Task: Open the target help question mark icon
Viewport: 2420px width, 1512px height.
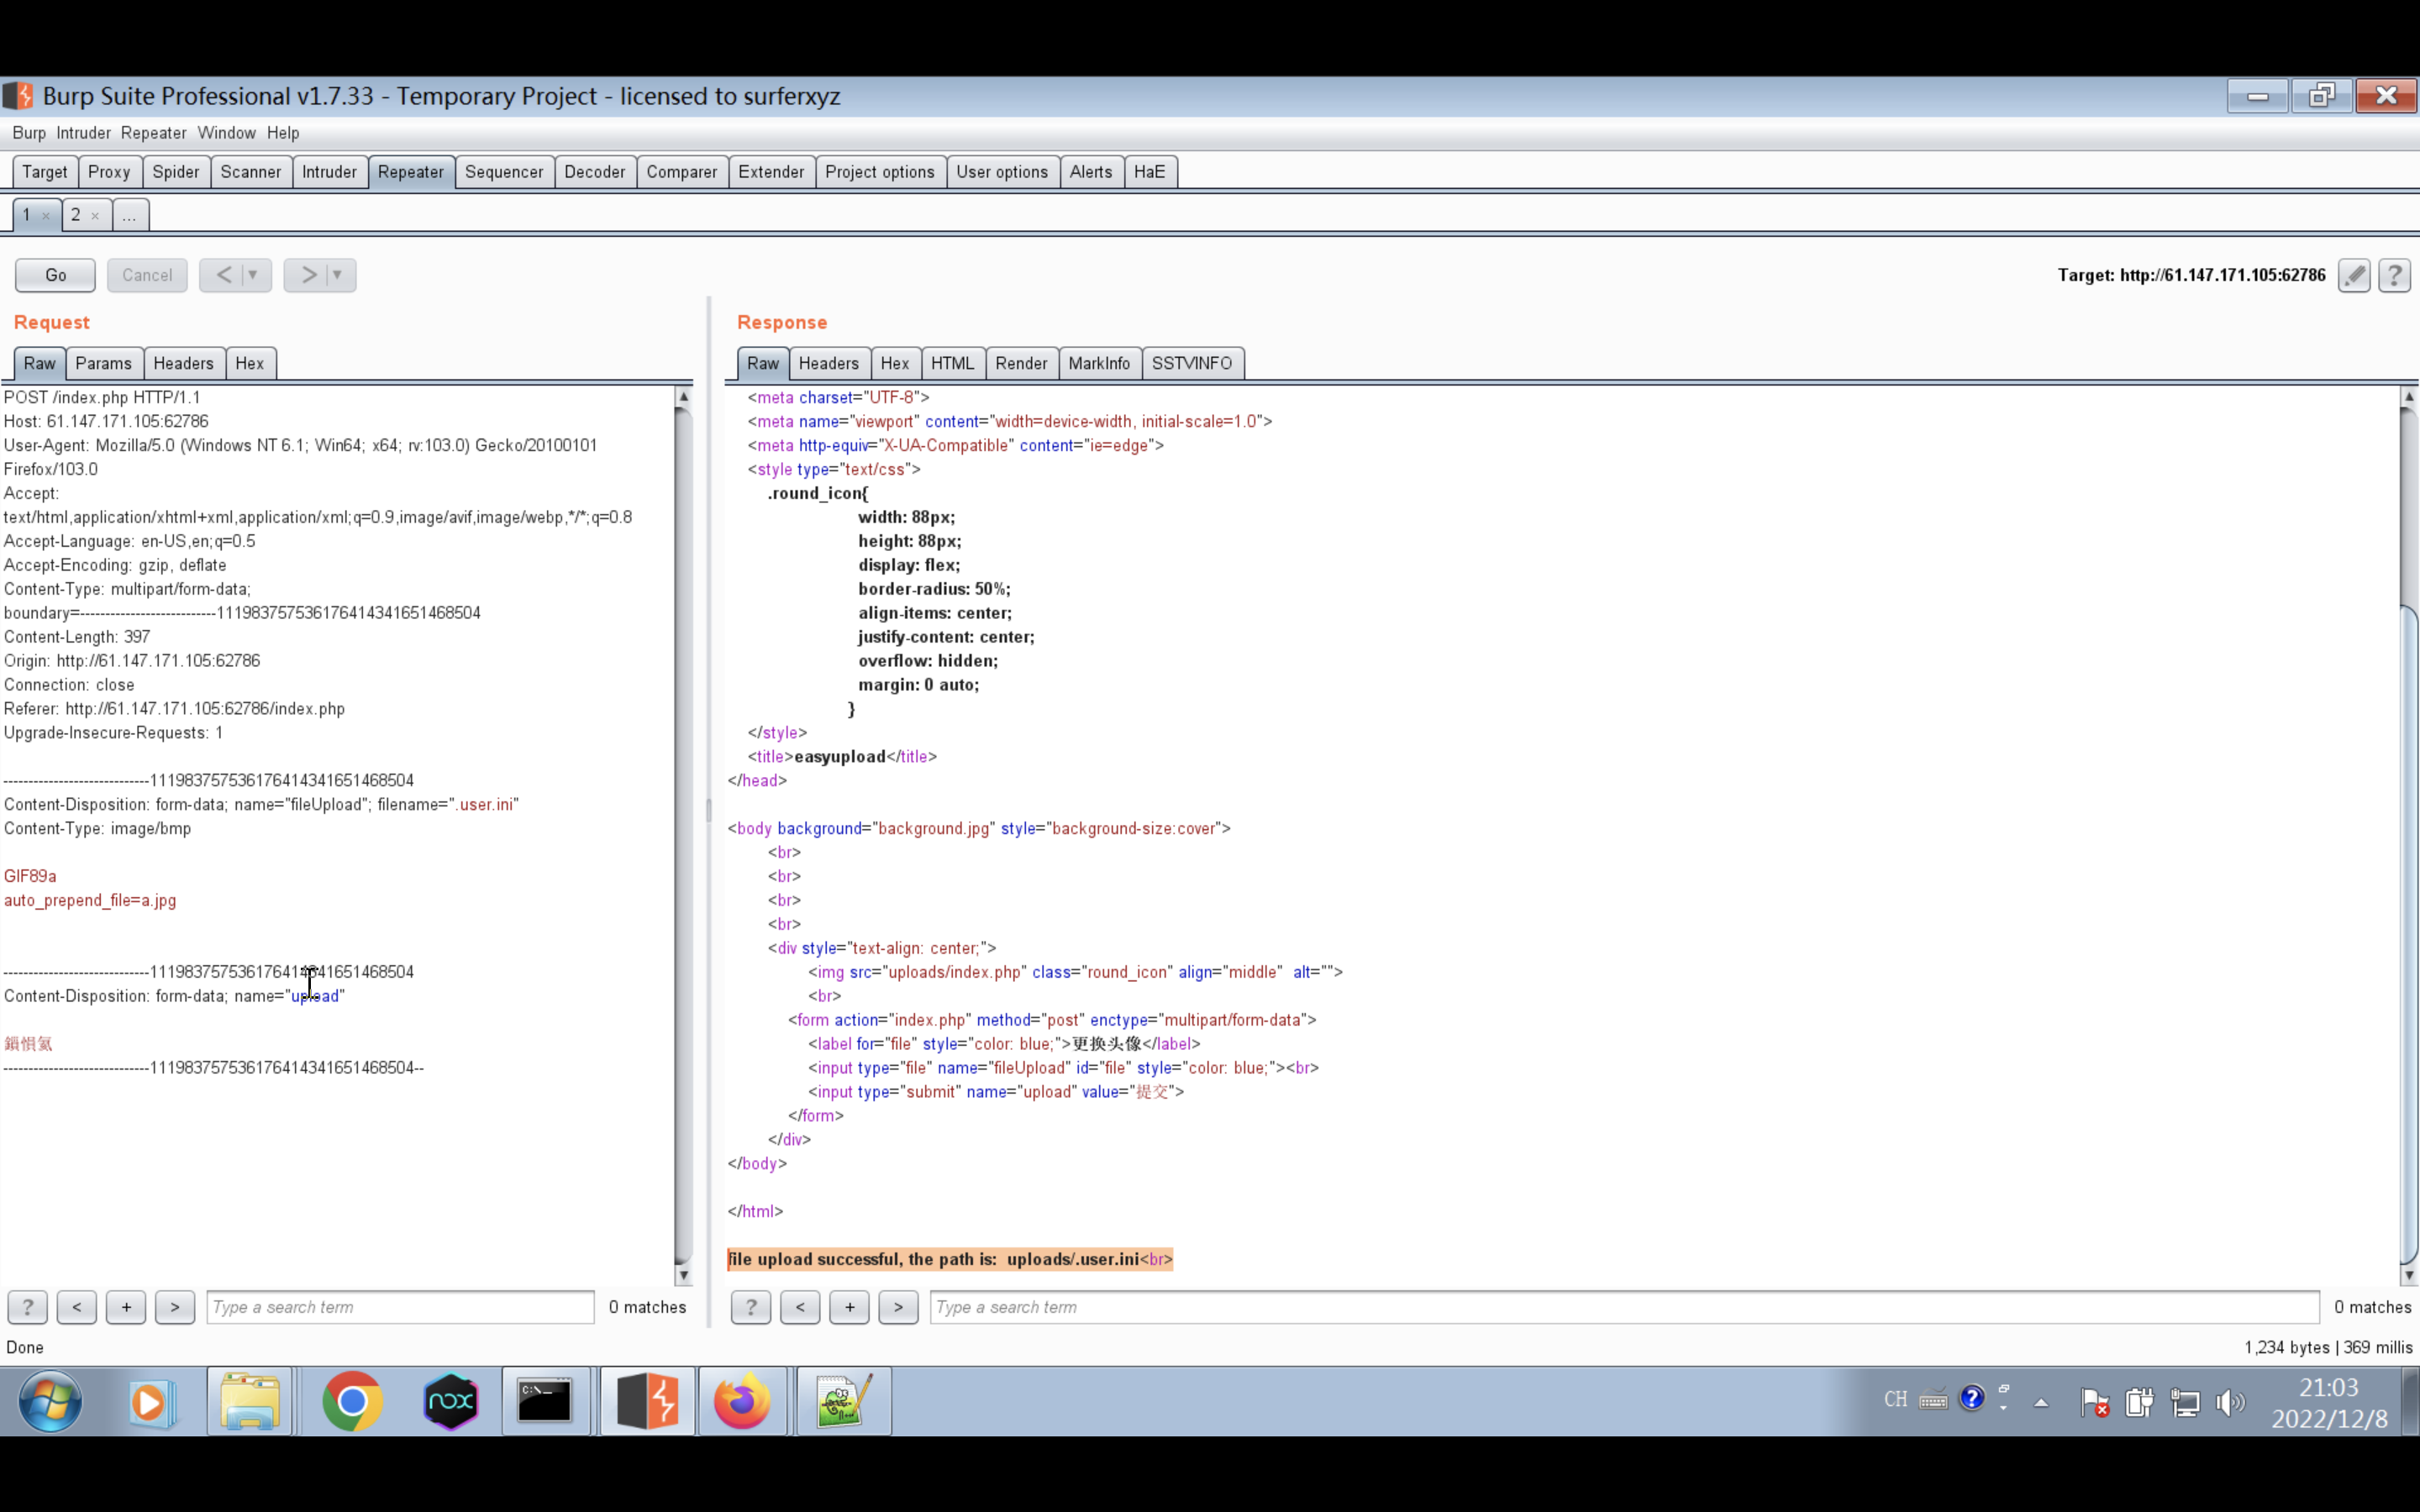Action: [x=2394, y=275]
